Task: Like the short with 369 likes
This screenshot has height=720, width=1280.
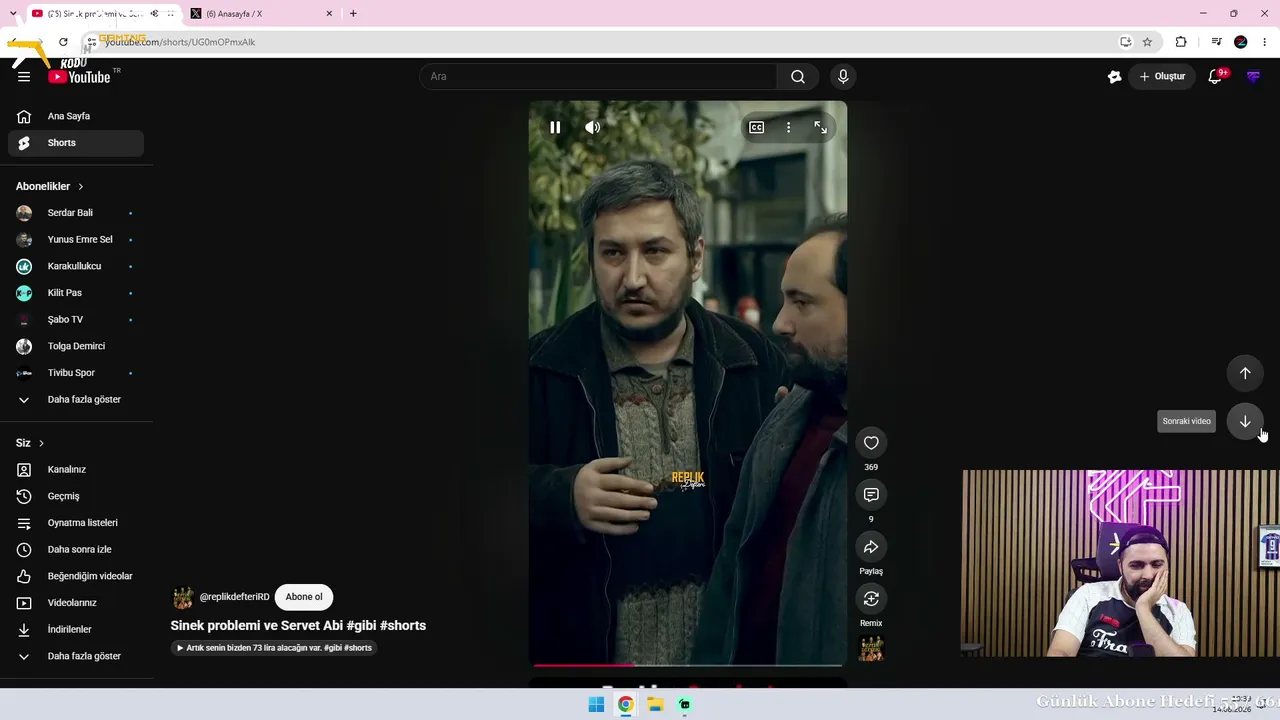Action: [871, 443]
